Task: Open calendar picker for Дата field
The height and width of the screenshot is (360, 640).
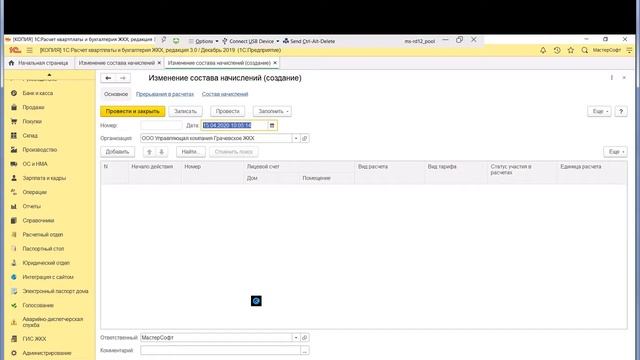Action: click(272, 125)
